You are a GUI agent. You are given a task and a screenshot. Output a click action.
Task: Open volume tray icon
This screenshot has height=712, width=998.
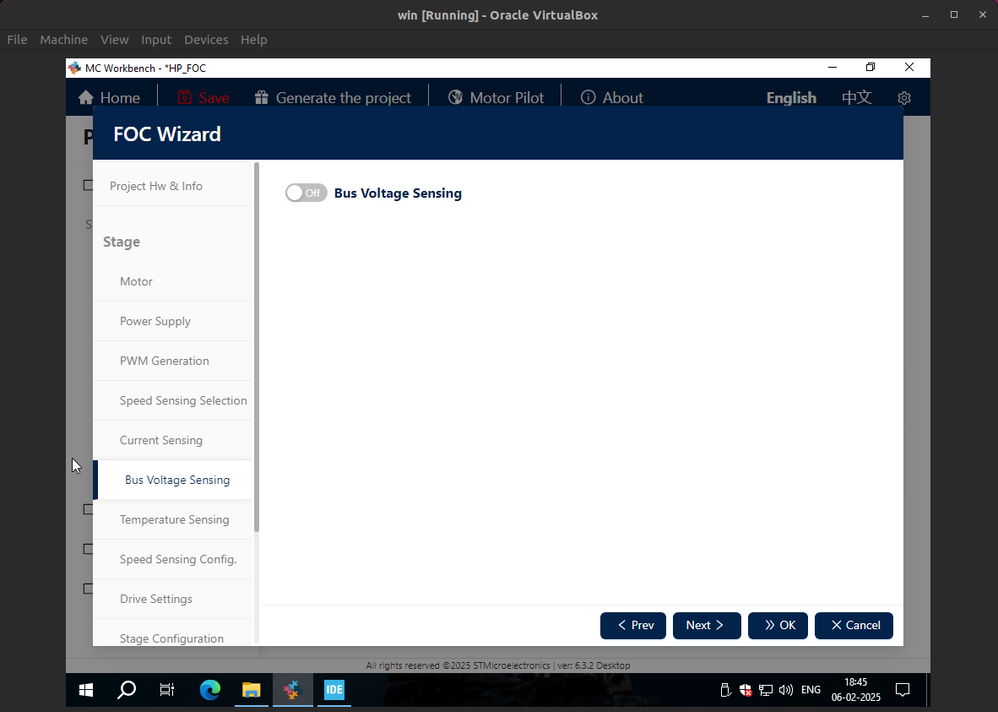click(786, 690)
